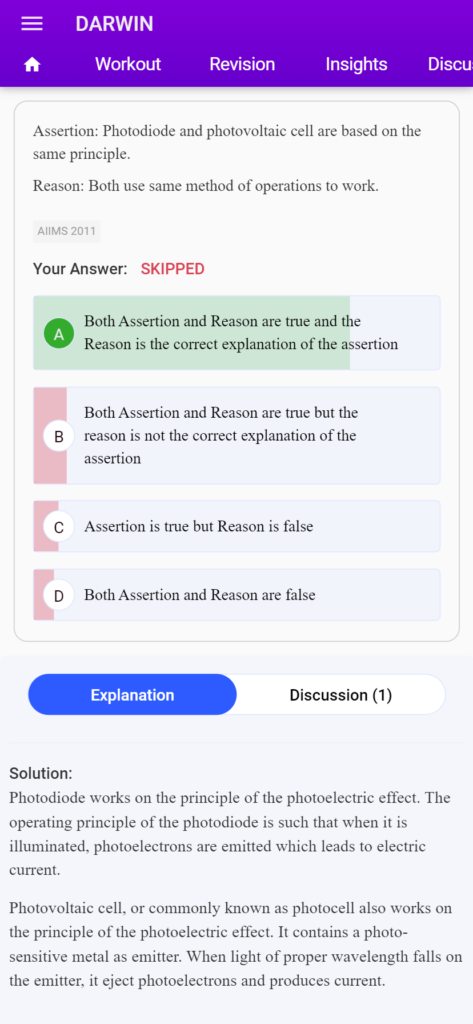Click the SKIPPED answer status
This screenshot has width=473, height=1024.
(x=172, y=269)
